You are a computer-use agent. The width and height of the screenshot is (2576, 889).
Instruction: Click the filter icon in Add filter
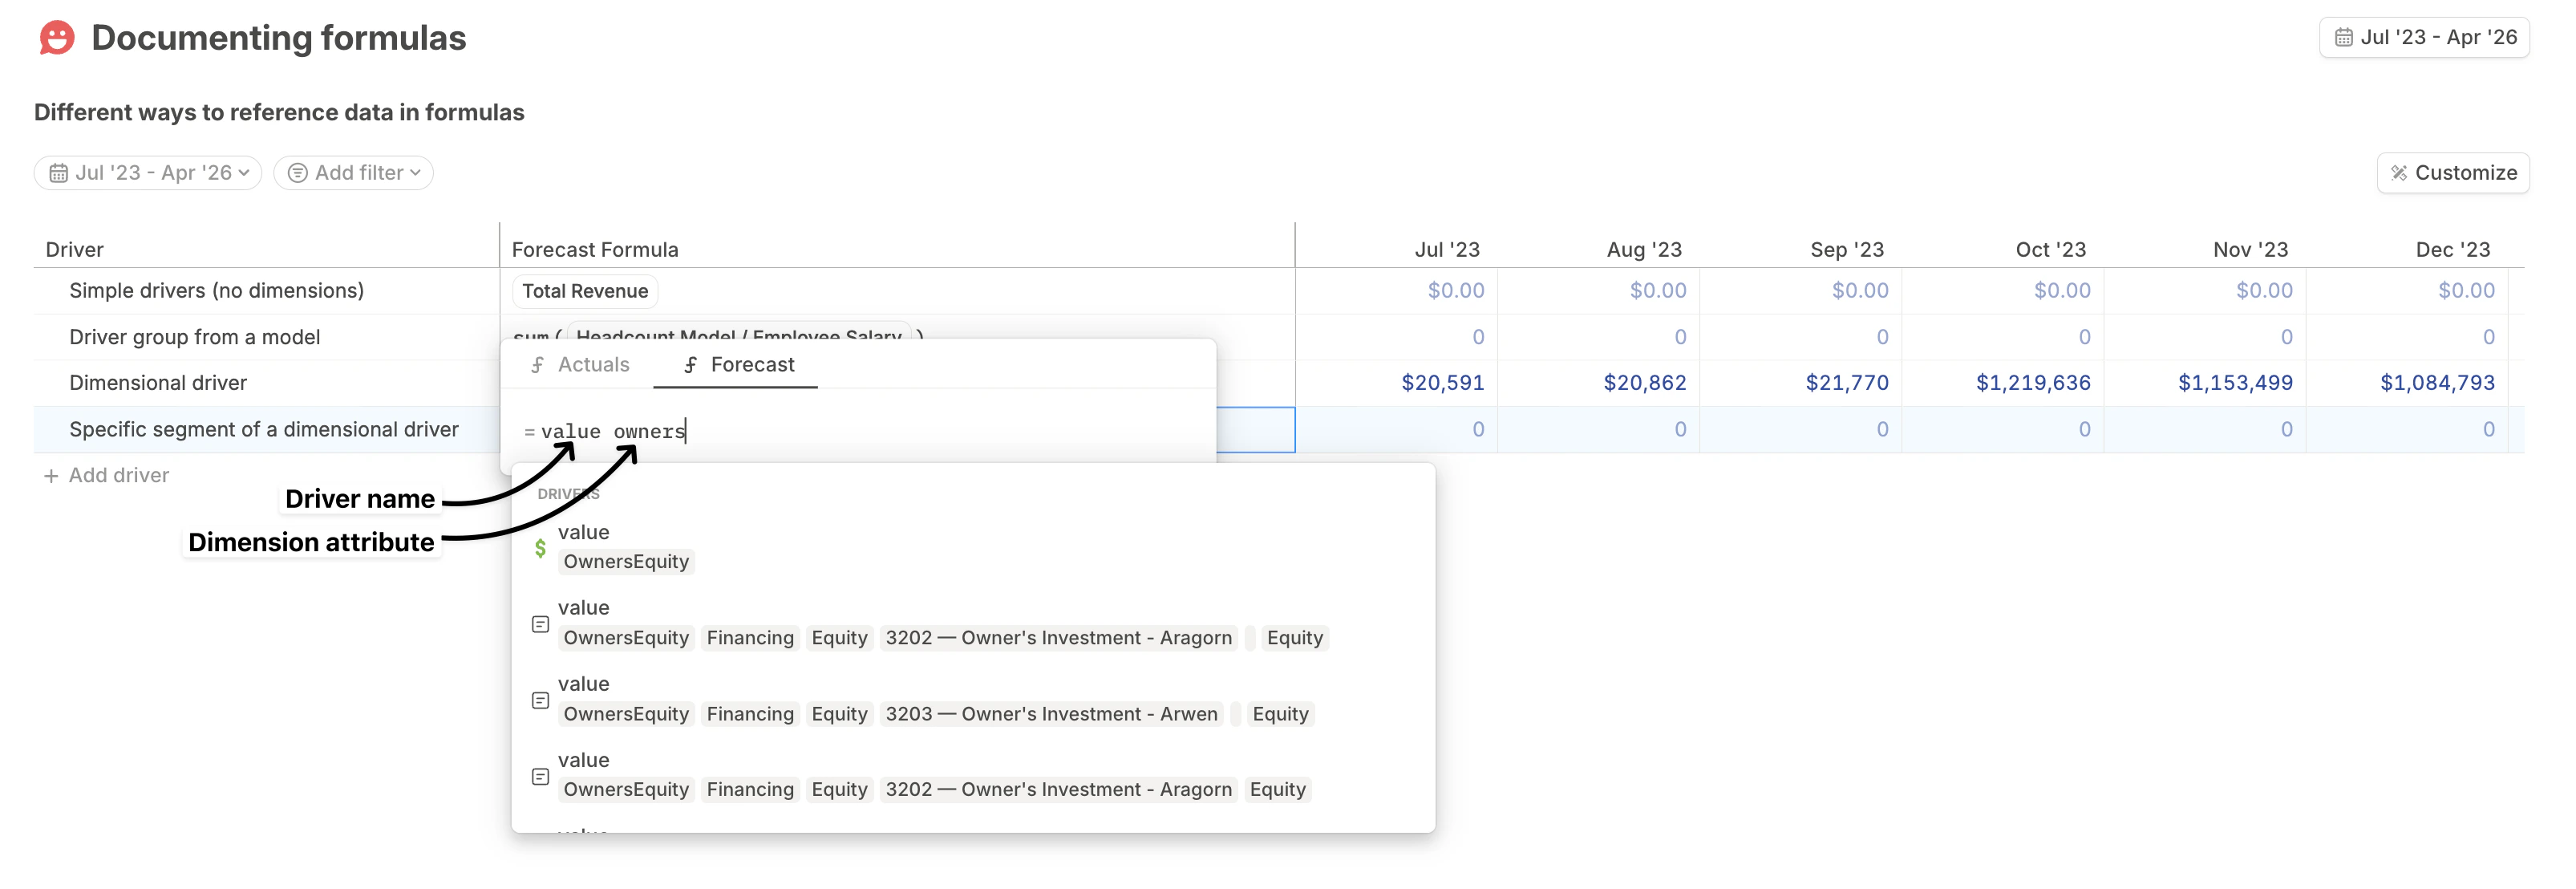[x=297, y=173]
